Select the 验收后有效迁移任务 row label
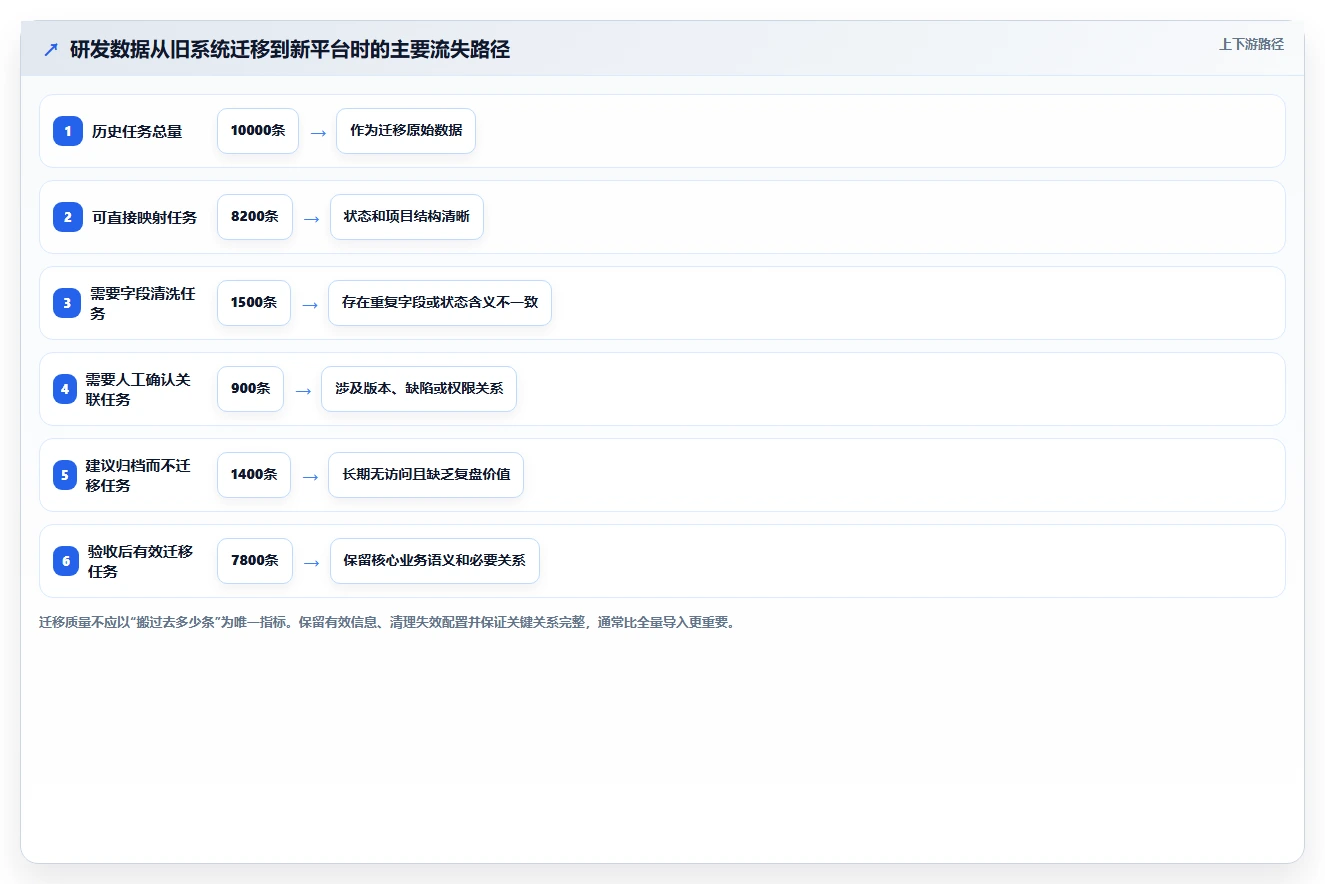Image resolution: width=1325 pixels, height=884 pixels. click(x=141, y=561)
